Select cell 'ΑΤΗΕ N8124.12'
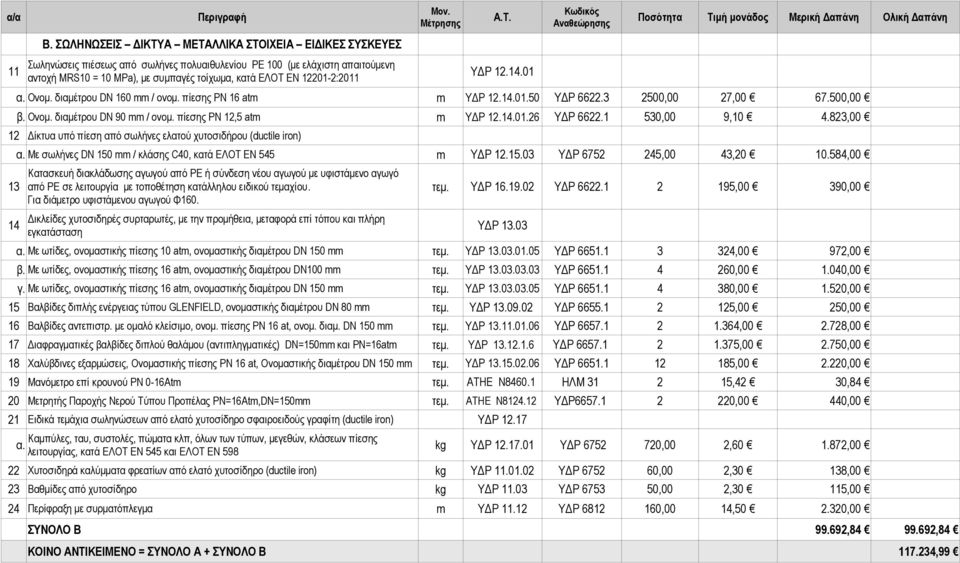The width and height of the screenshot is (960, 563). point(501,401)
